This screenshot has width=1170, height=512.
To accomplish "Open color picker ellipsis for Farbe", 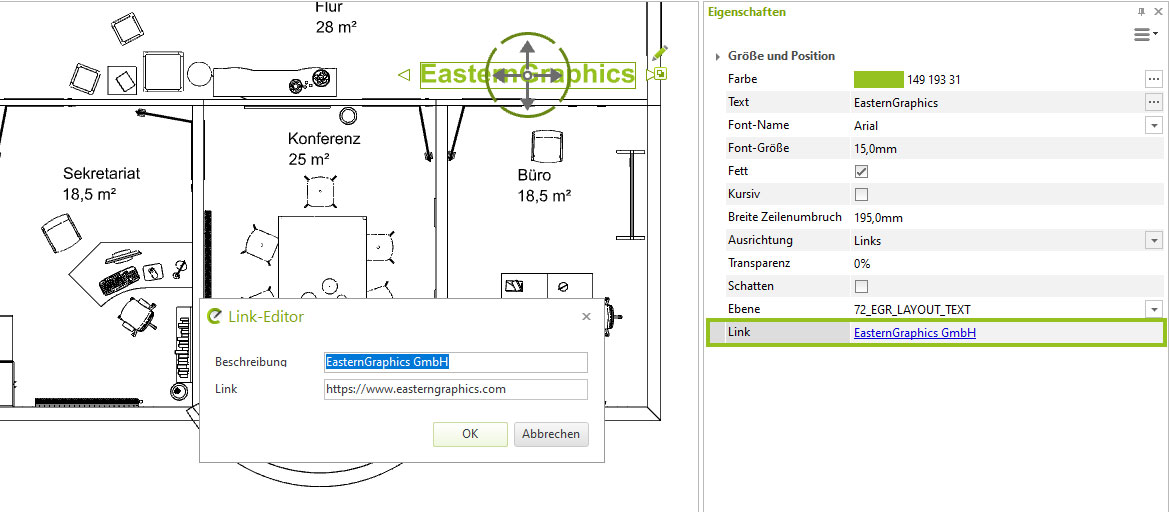I will (x=1154, y=78).
